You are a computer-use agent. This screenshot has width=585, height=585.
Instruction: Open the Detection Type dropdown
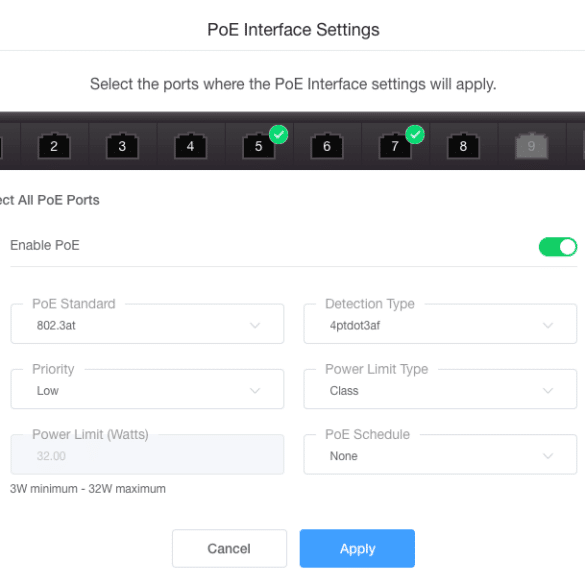point(440,324)
